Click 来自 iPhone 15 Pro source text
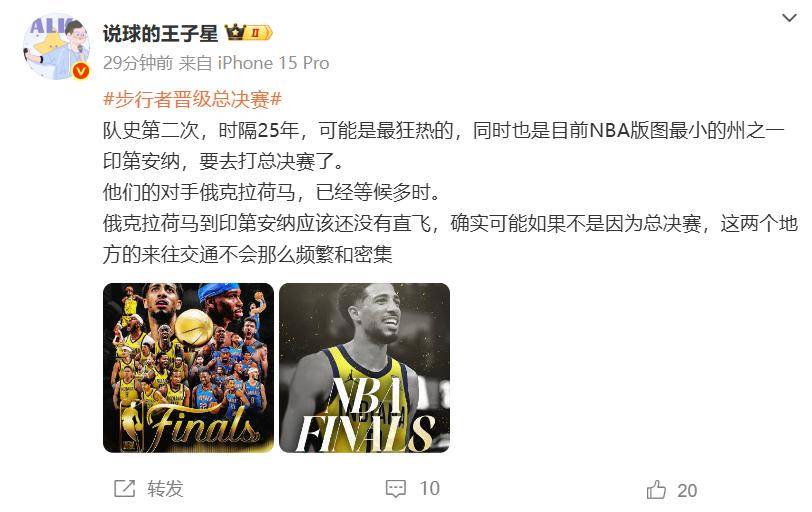Image resolution: width=812 pixels, height=512 pixels. (x=254, y=63)
